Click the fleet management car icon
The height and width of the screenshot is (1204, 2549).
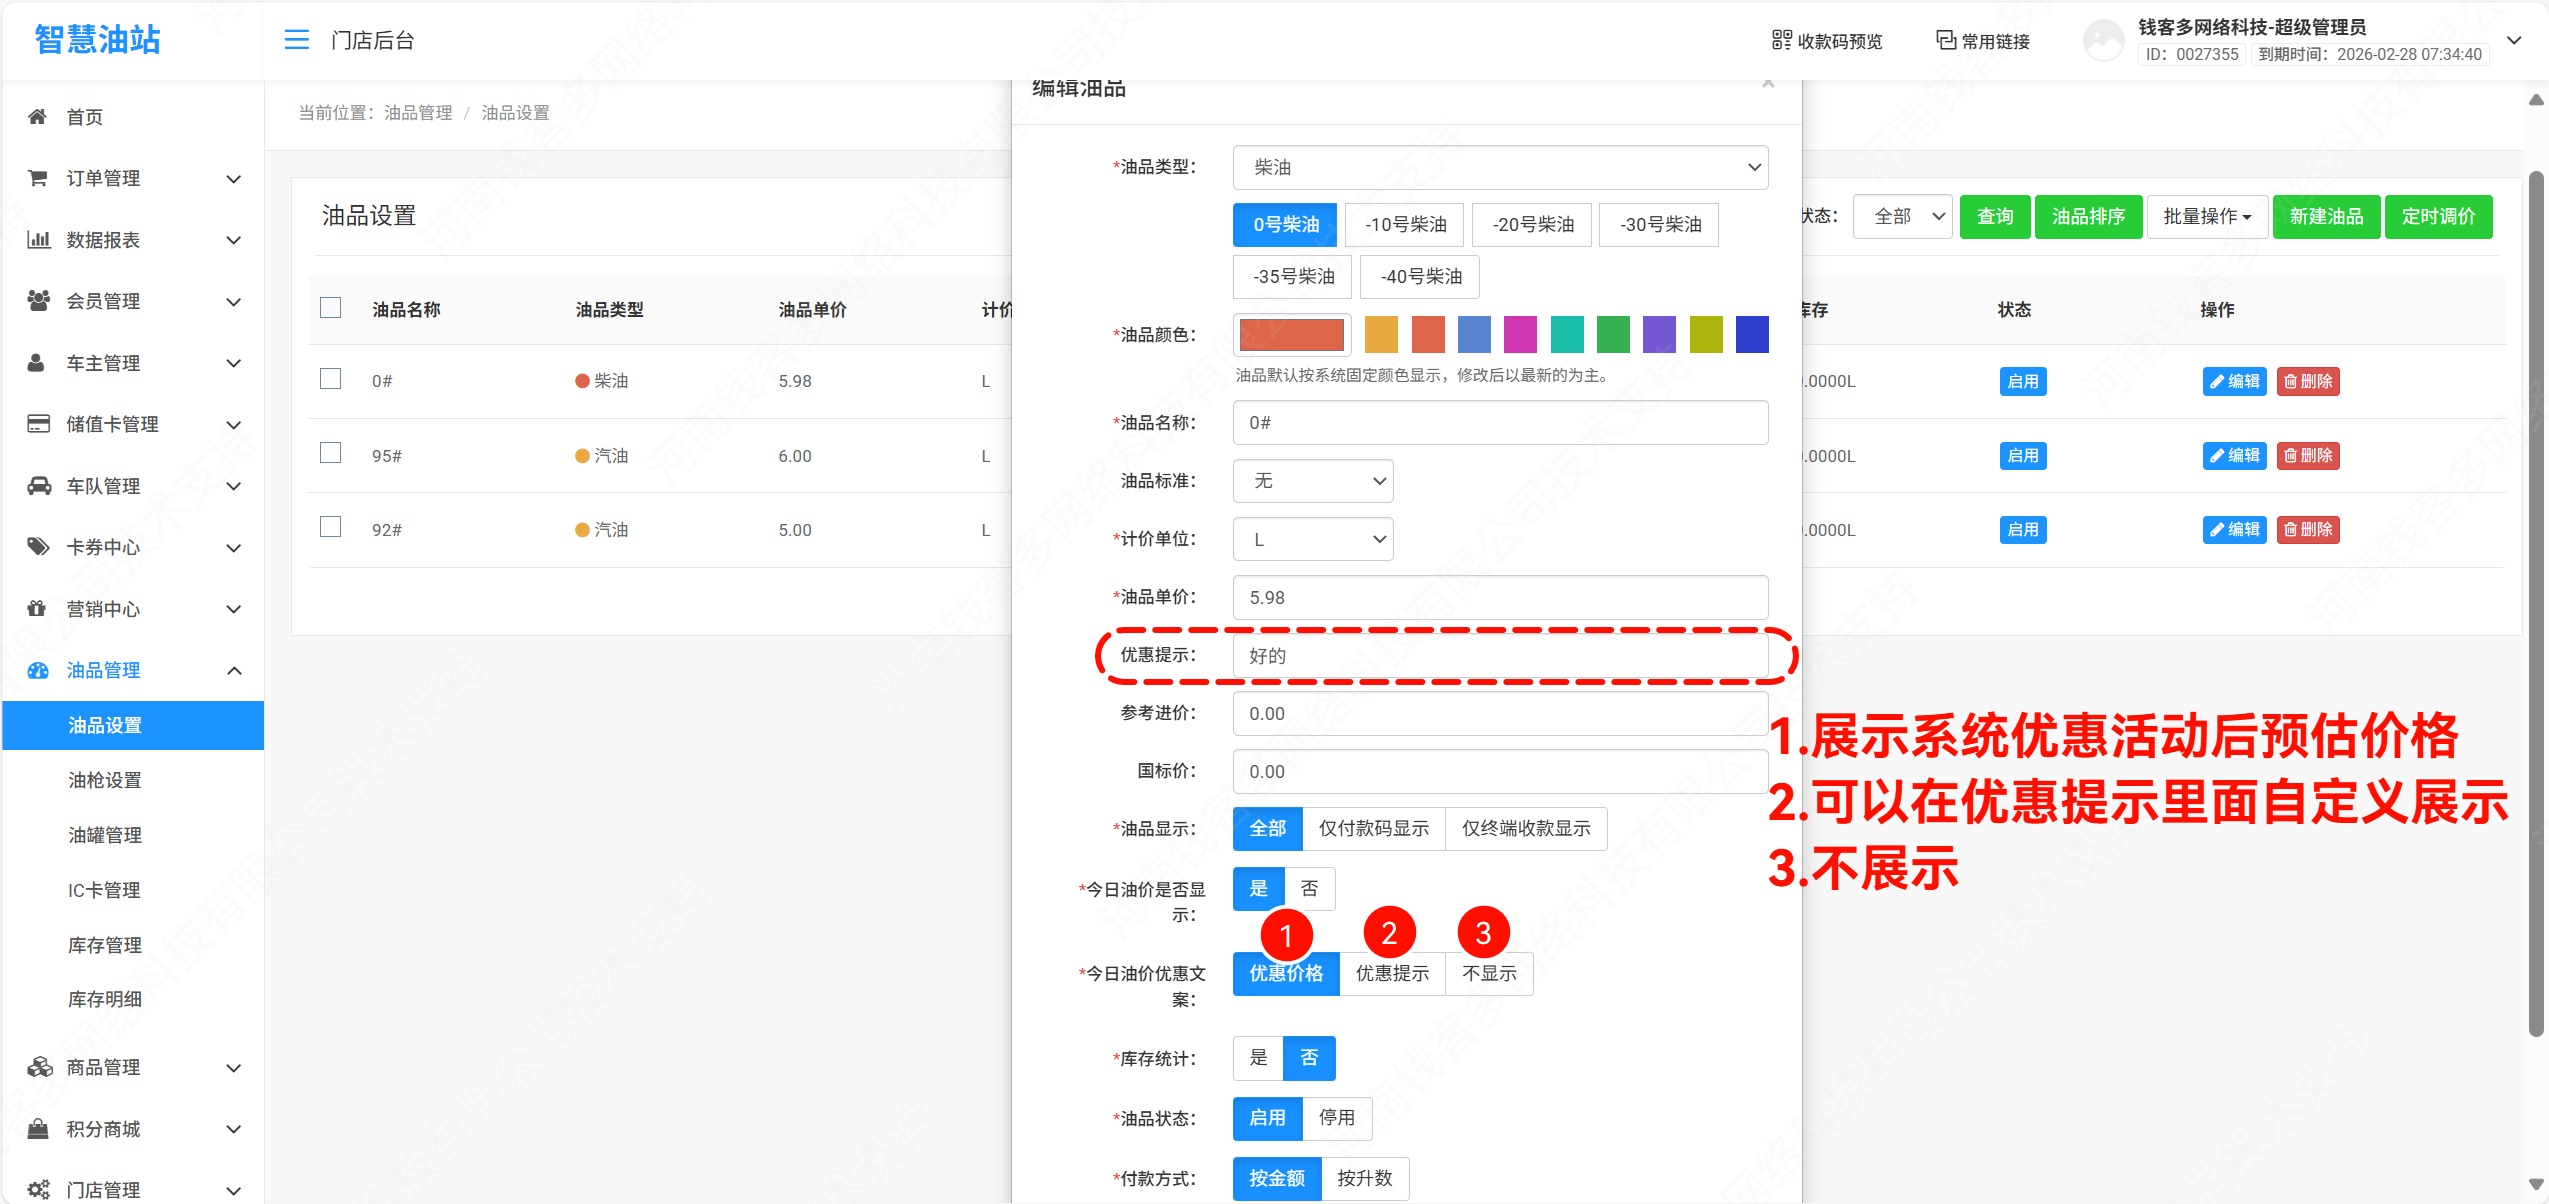click(x=38, y=486)
